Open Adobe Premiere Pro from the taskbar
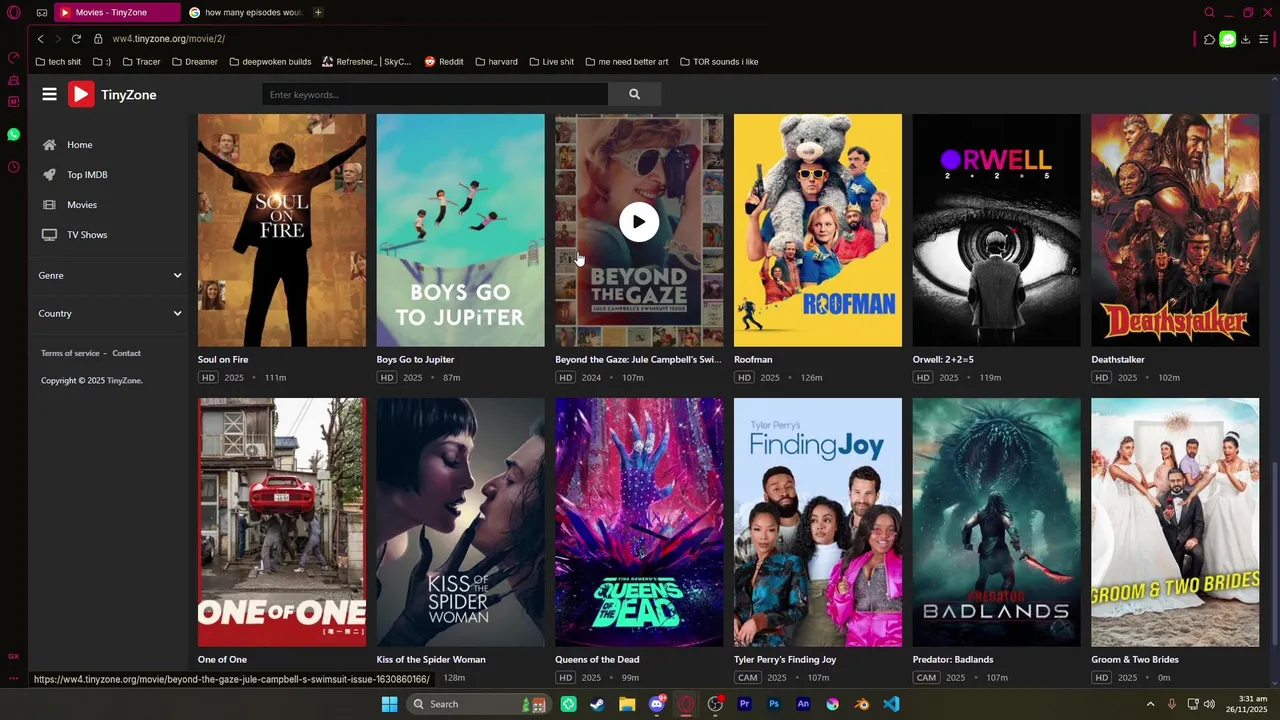The image size is (1280, 720). (744, 704)
